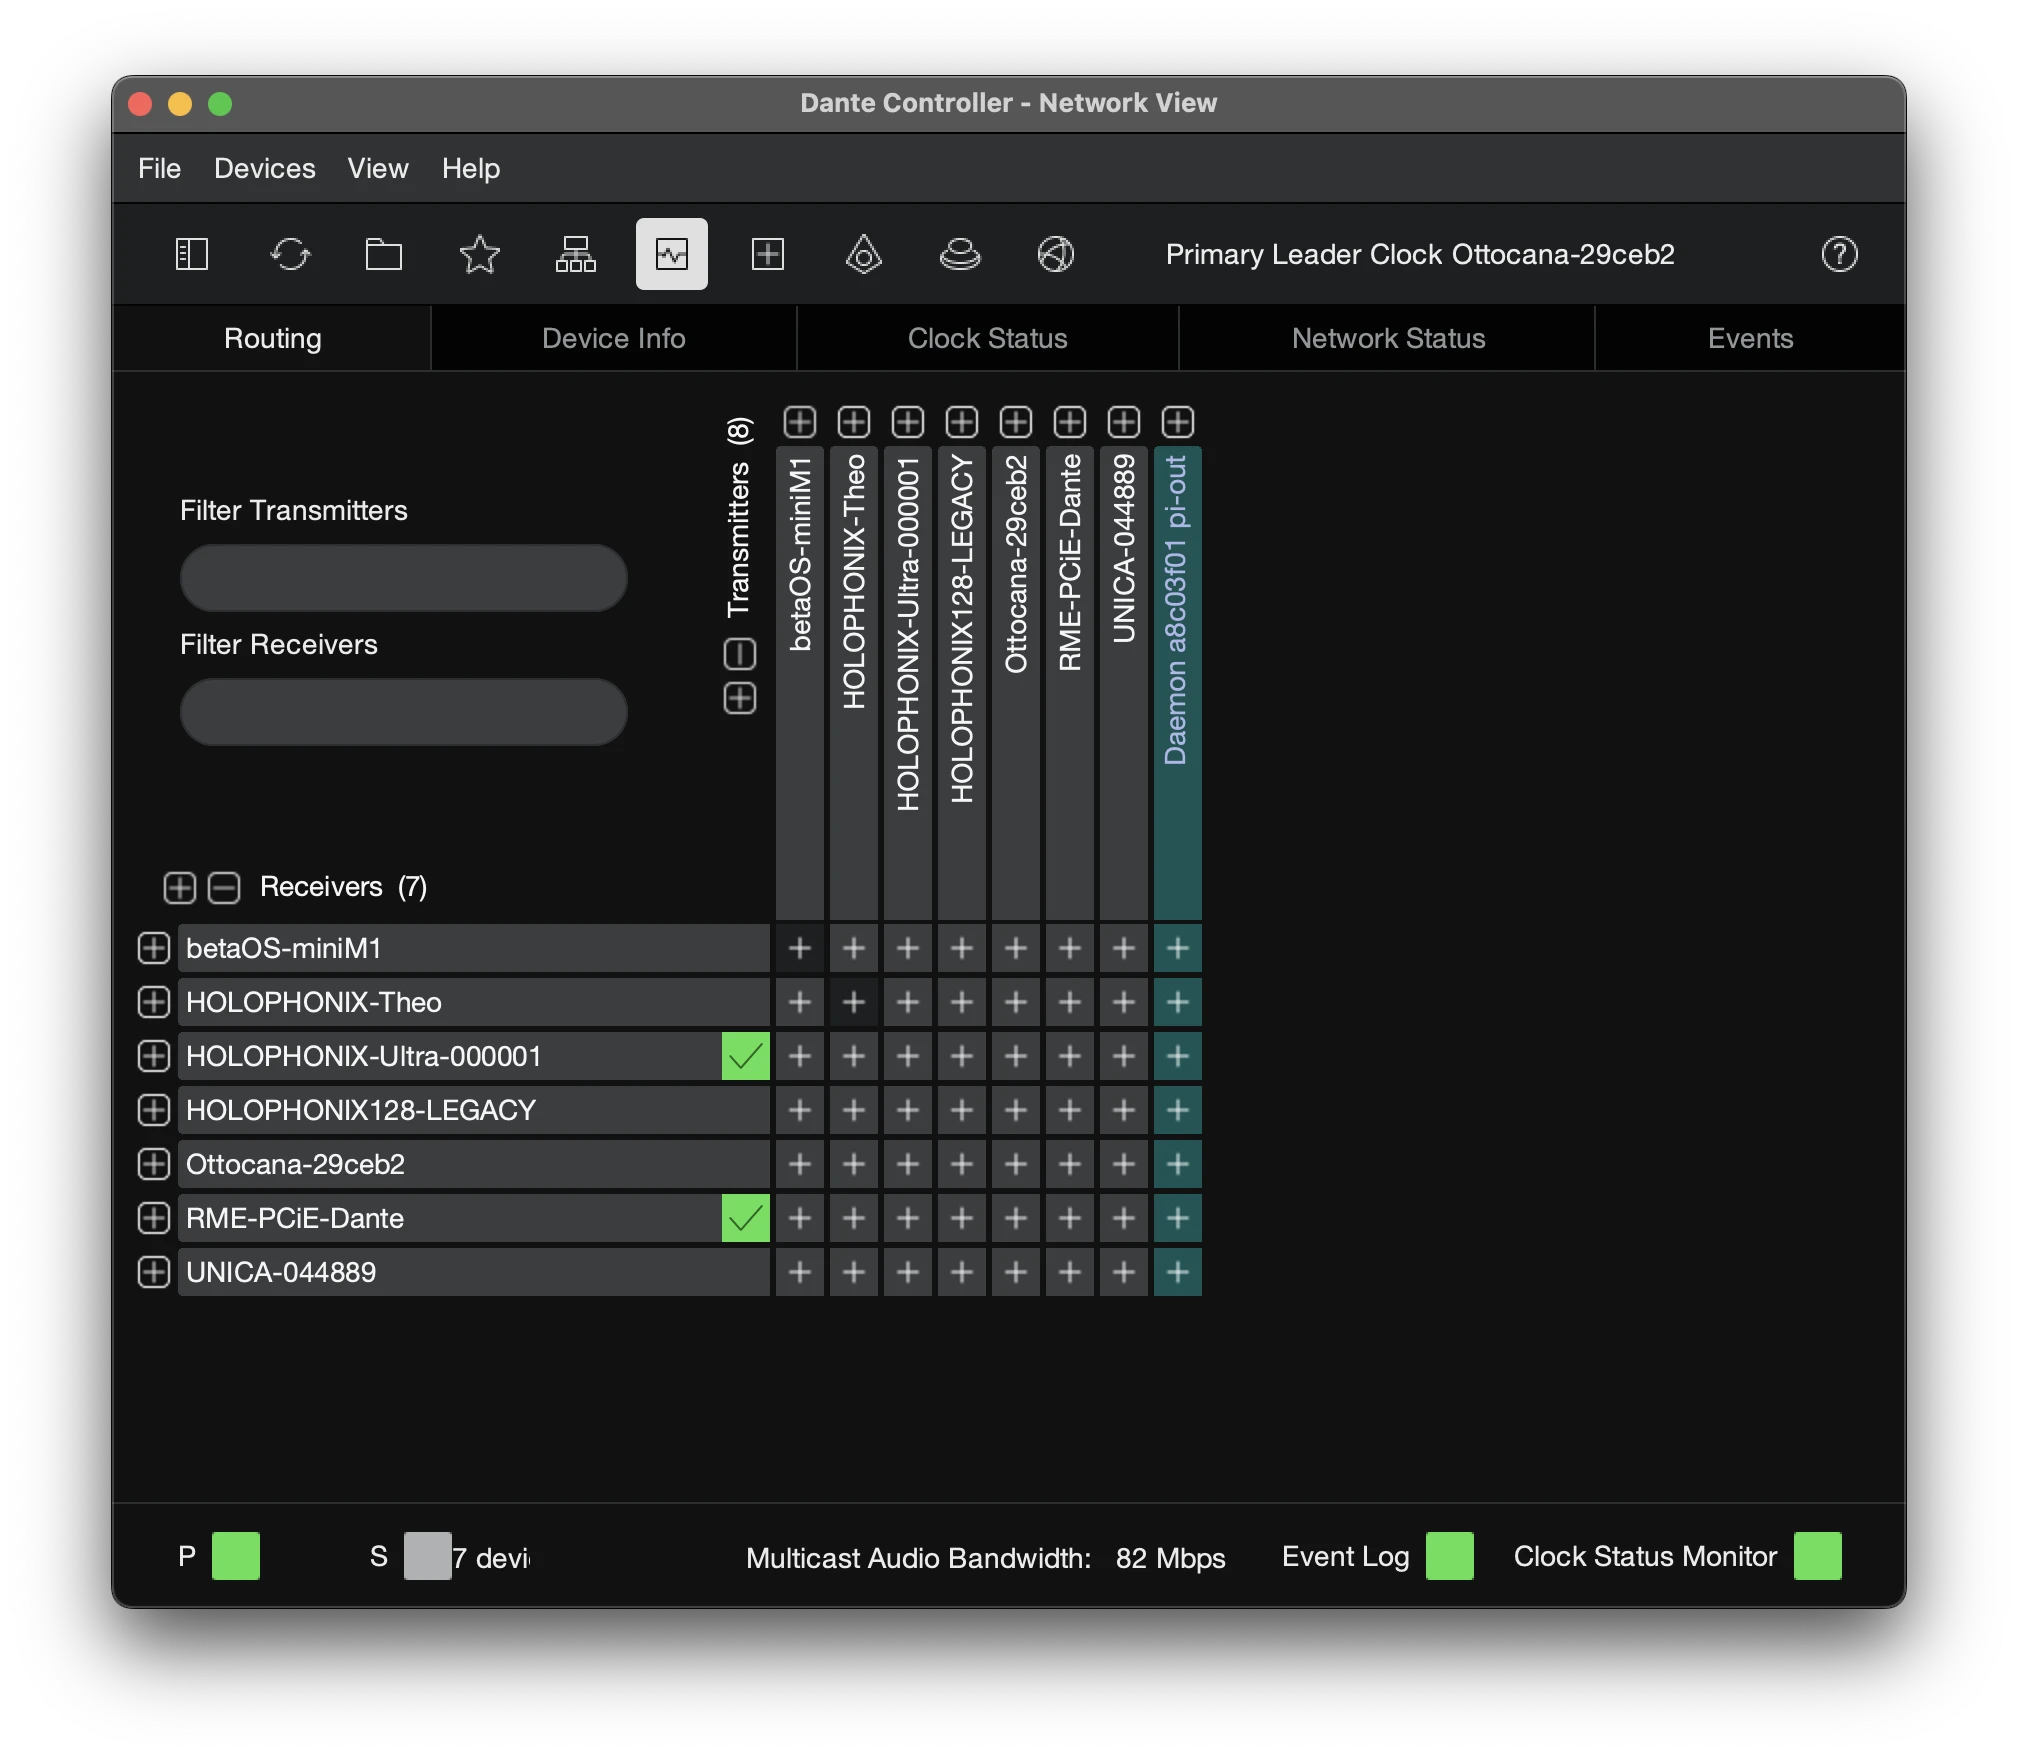Open the folder icon to load a preset
Image resolution: width=2018 pixels, height=1756 pixels.
click(x=384, y=254)
